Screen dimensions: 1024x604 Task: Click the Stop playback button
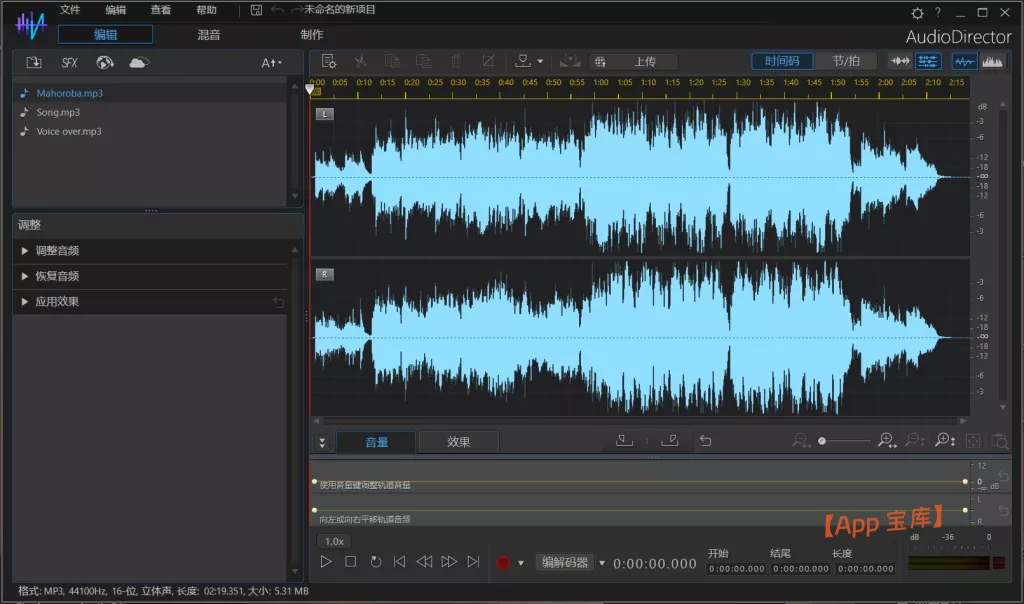(x=351, y=562)
